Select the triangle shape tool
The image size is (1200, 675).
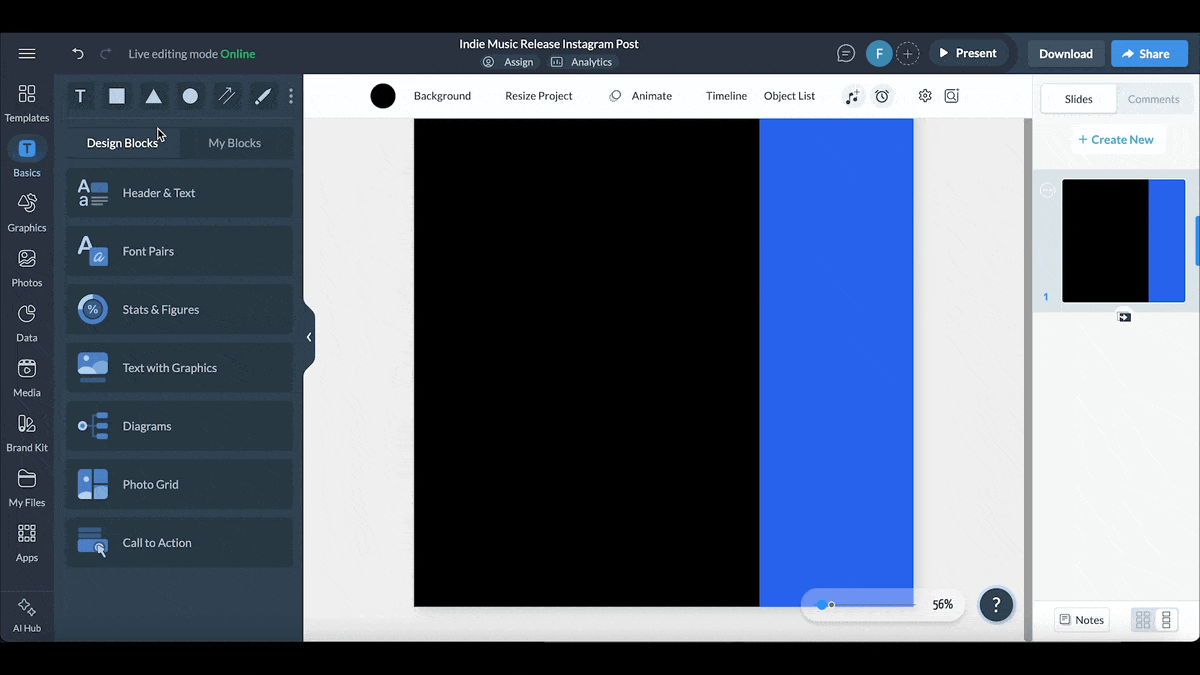[152, 96]
